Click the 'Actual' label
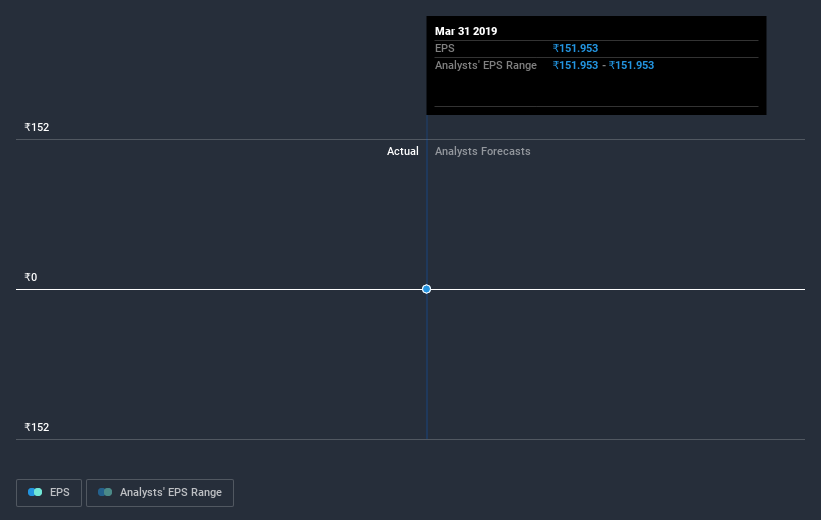821x520 pixels. click(x=403, y=151)
